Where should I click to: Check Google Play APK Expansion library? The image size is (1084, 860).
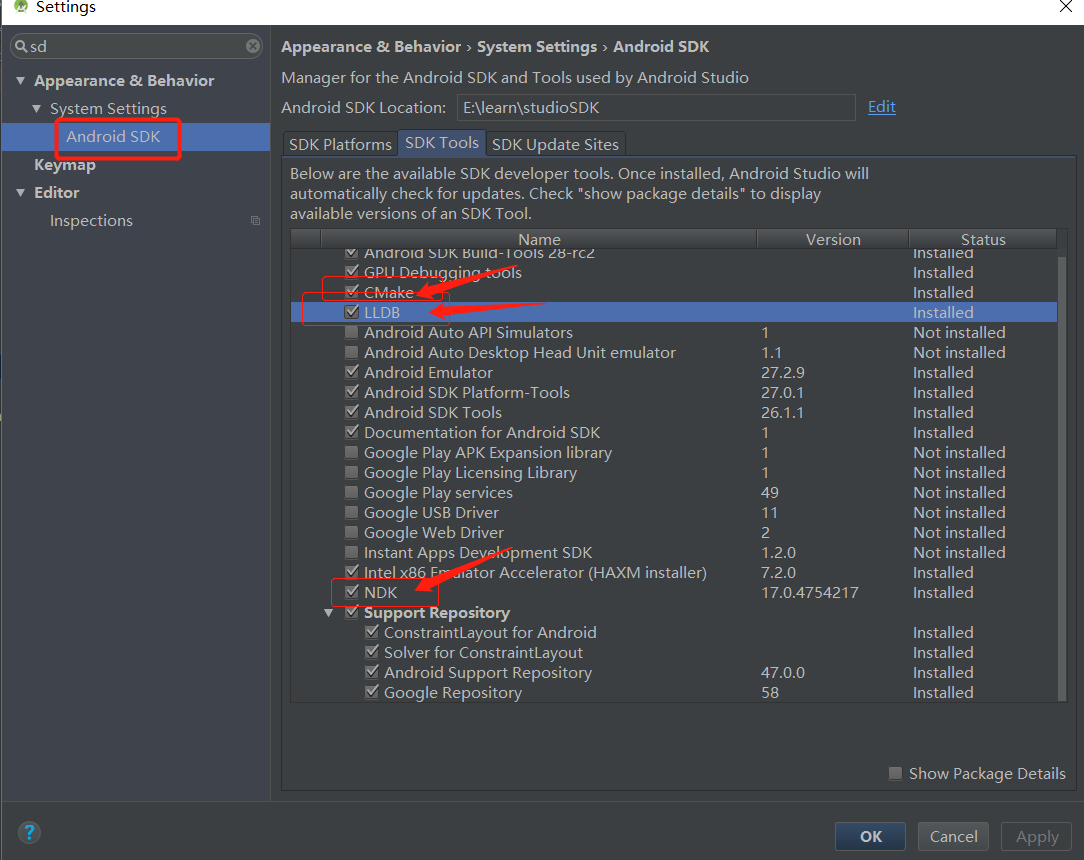[352, 452]
